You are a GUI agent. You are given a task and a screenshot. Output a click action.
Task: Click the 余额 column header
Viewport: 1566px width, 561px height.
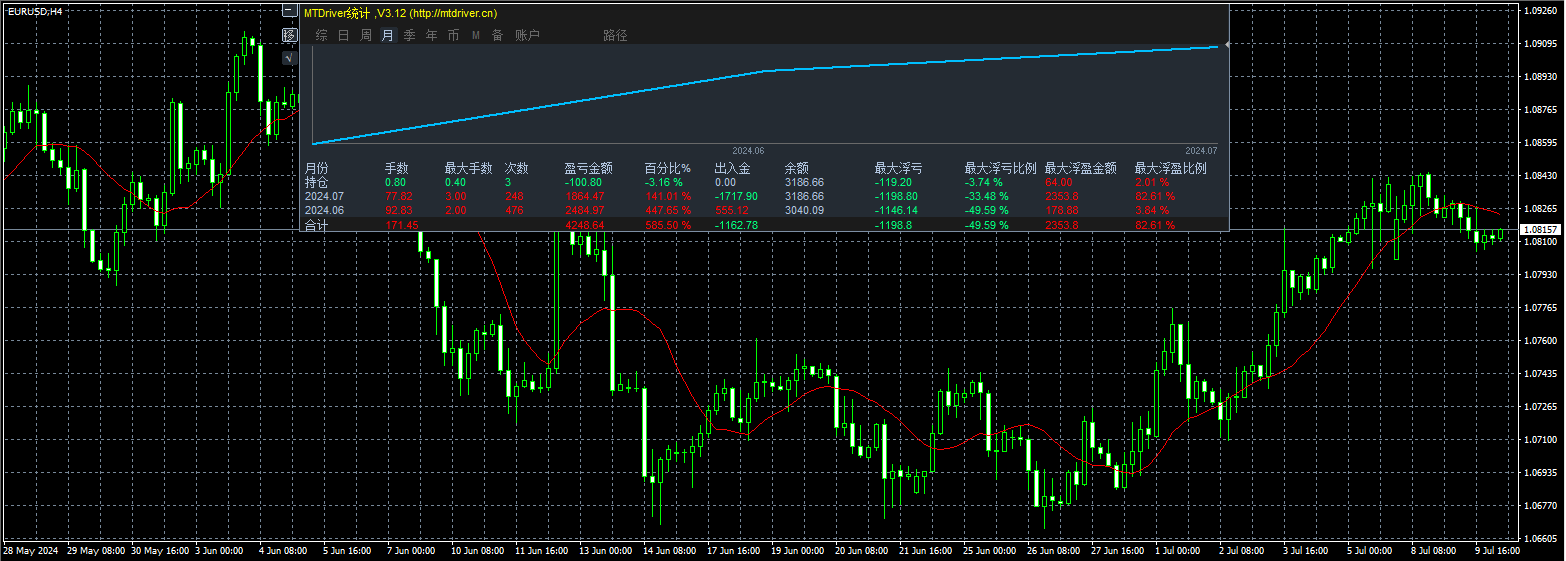tap(796, 169)
